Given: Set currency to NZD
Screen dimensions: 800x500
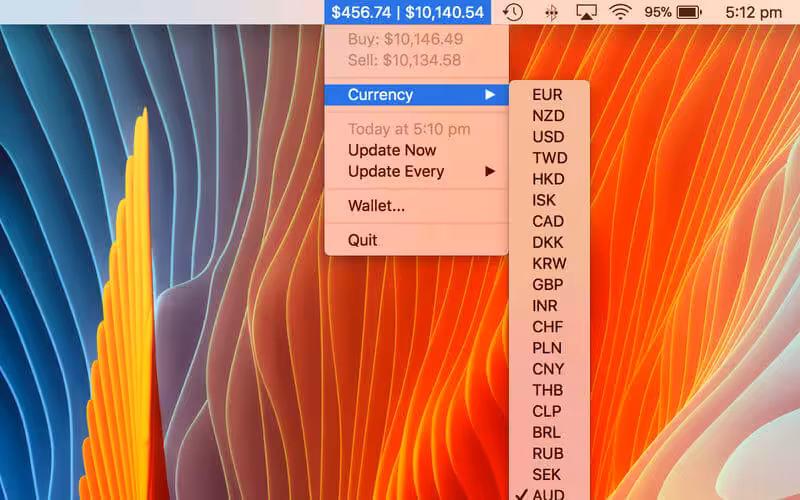Looking at the screenshot, I should tap(548, 116).
